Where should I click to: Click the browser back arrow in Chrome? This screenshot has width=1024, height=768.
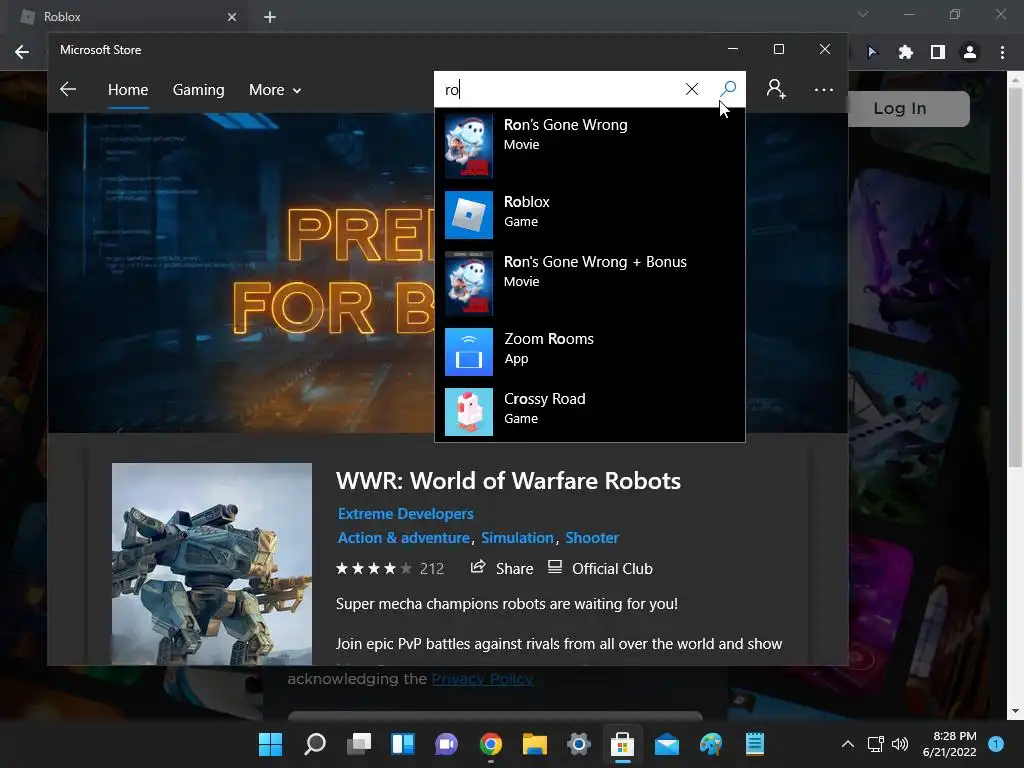click(22, 52)
